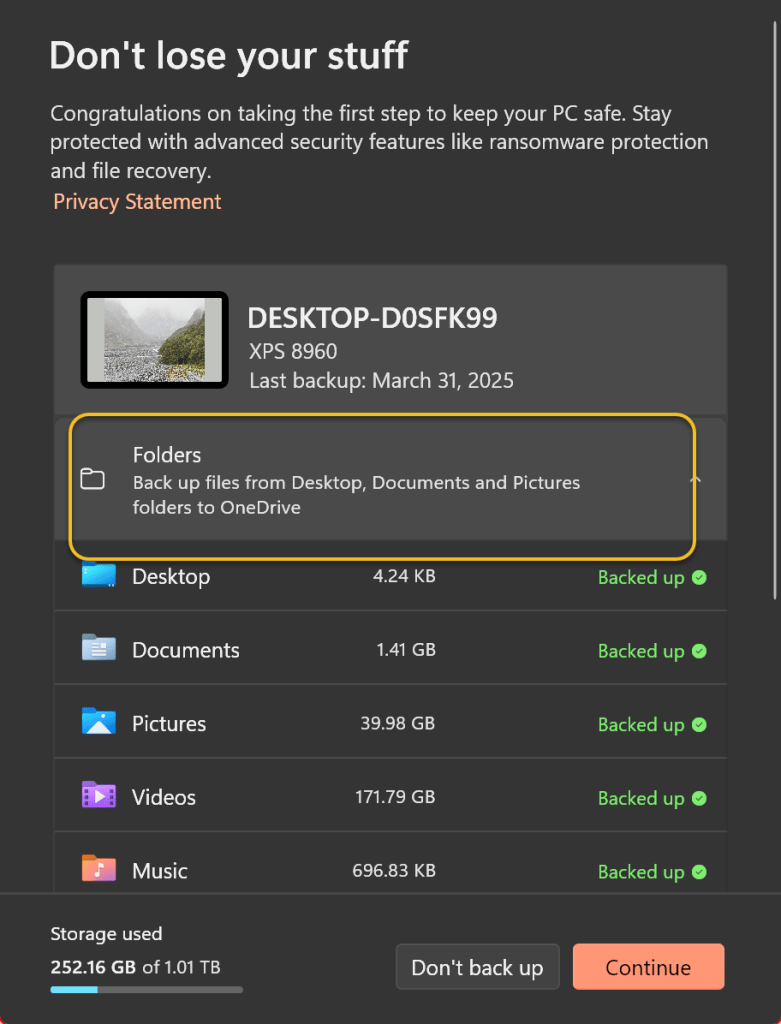Click the green checkmark on Videos row
The height and width of the screenshot is (1024, 781).
[x=699, y=798]
